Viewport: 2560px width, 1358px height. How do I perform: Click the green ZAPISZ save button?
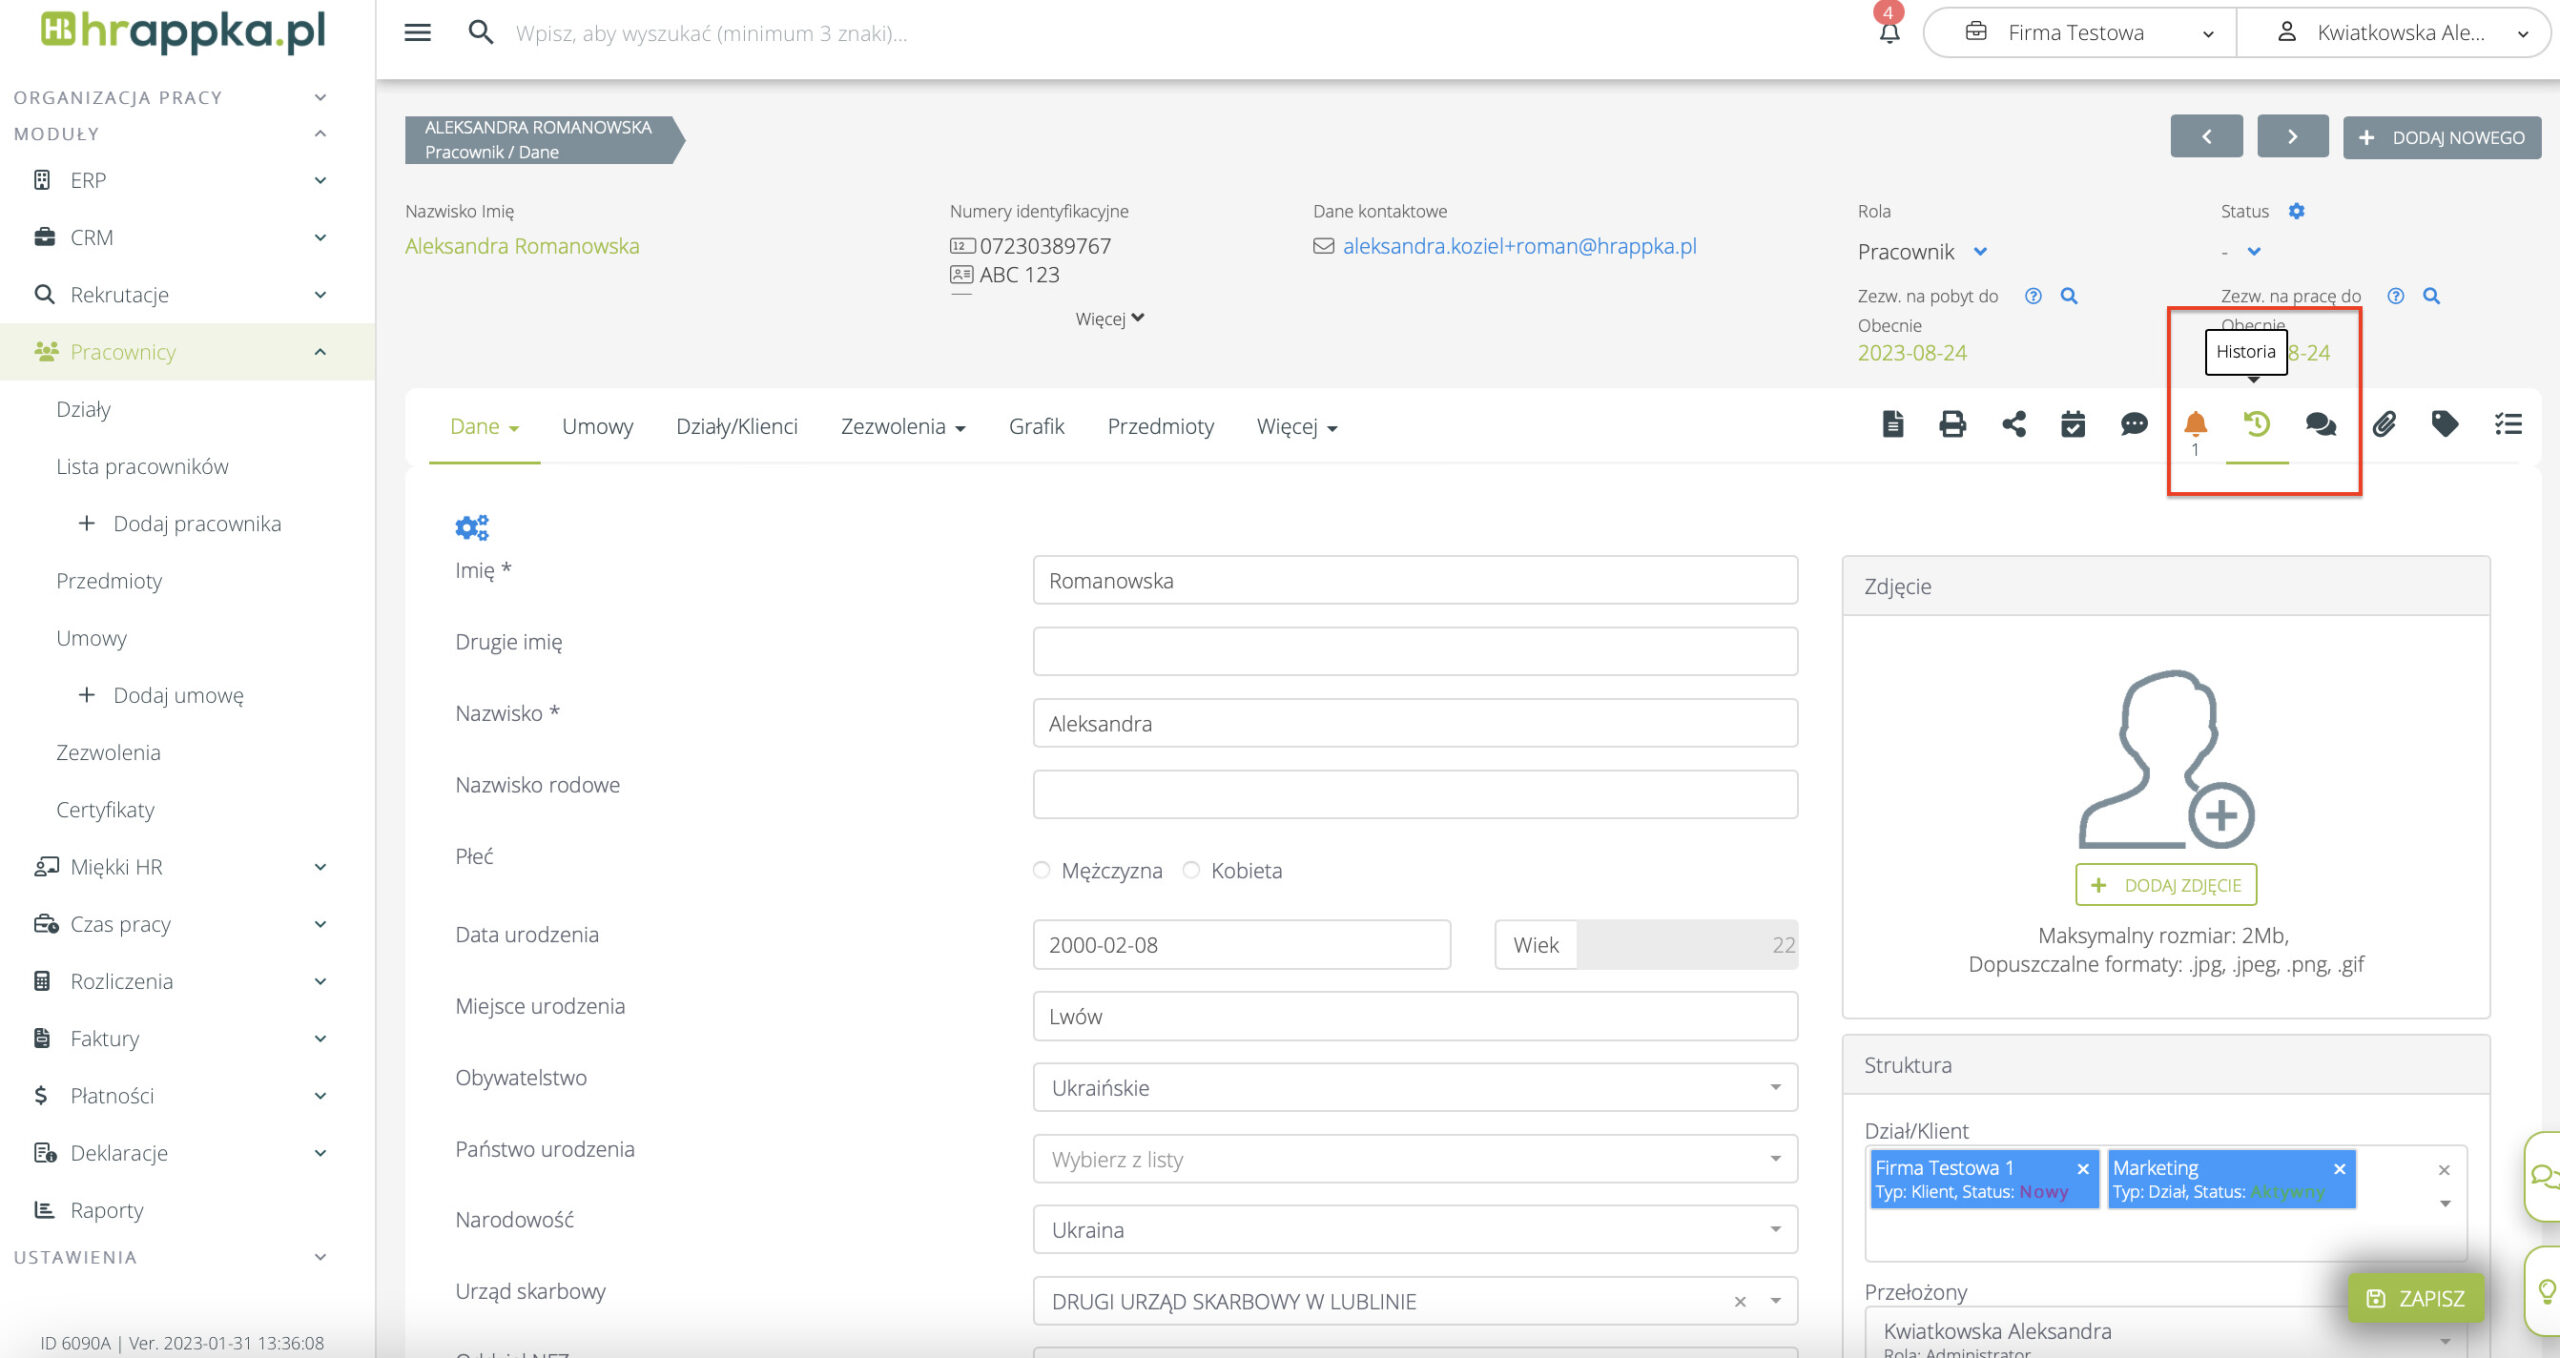2415,1298
